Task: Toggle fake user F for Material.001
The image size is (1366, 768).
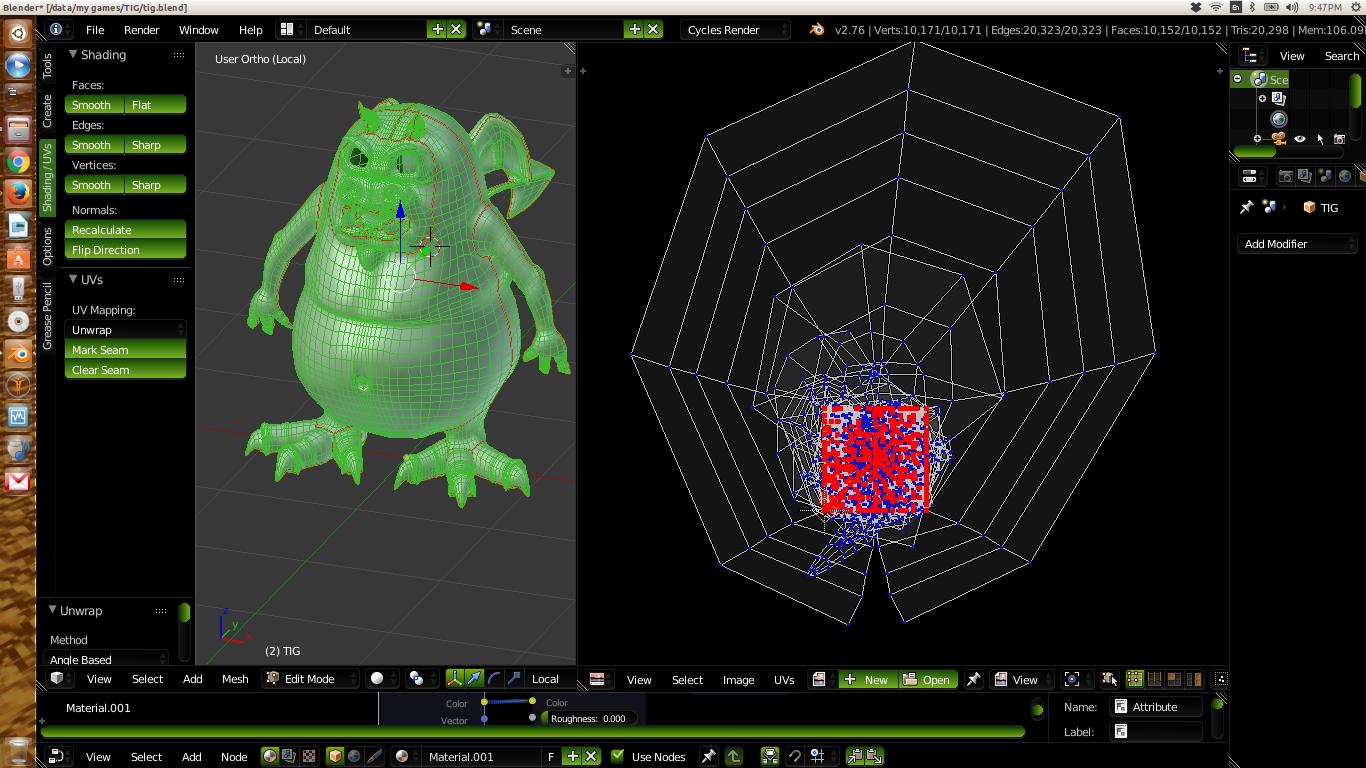Action: click(x=551, y=756)
